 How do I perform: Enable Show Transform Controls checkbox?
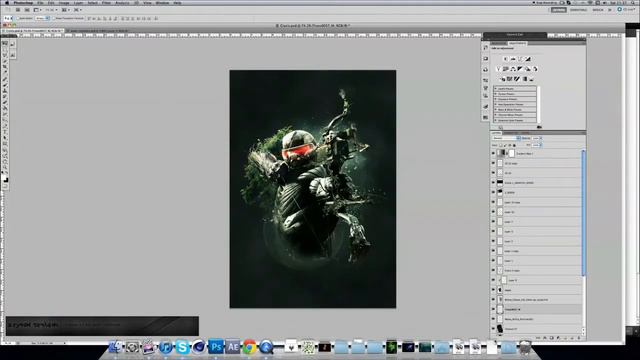[53, 18]
